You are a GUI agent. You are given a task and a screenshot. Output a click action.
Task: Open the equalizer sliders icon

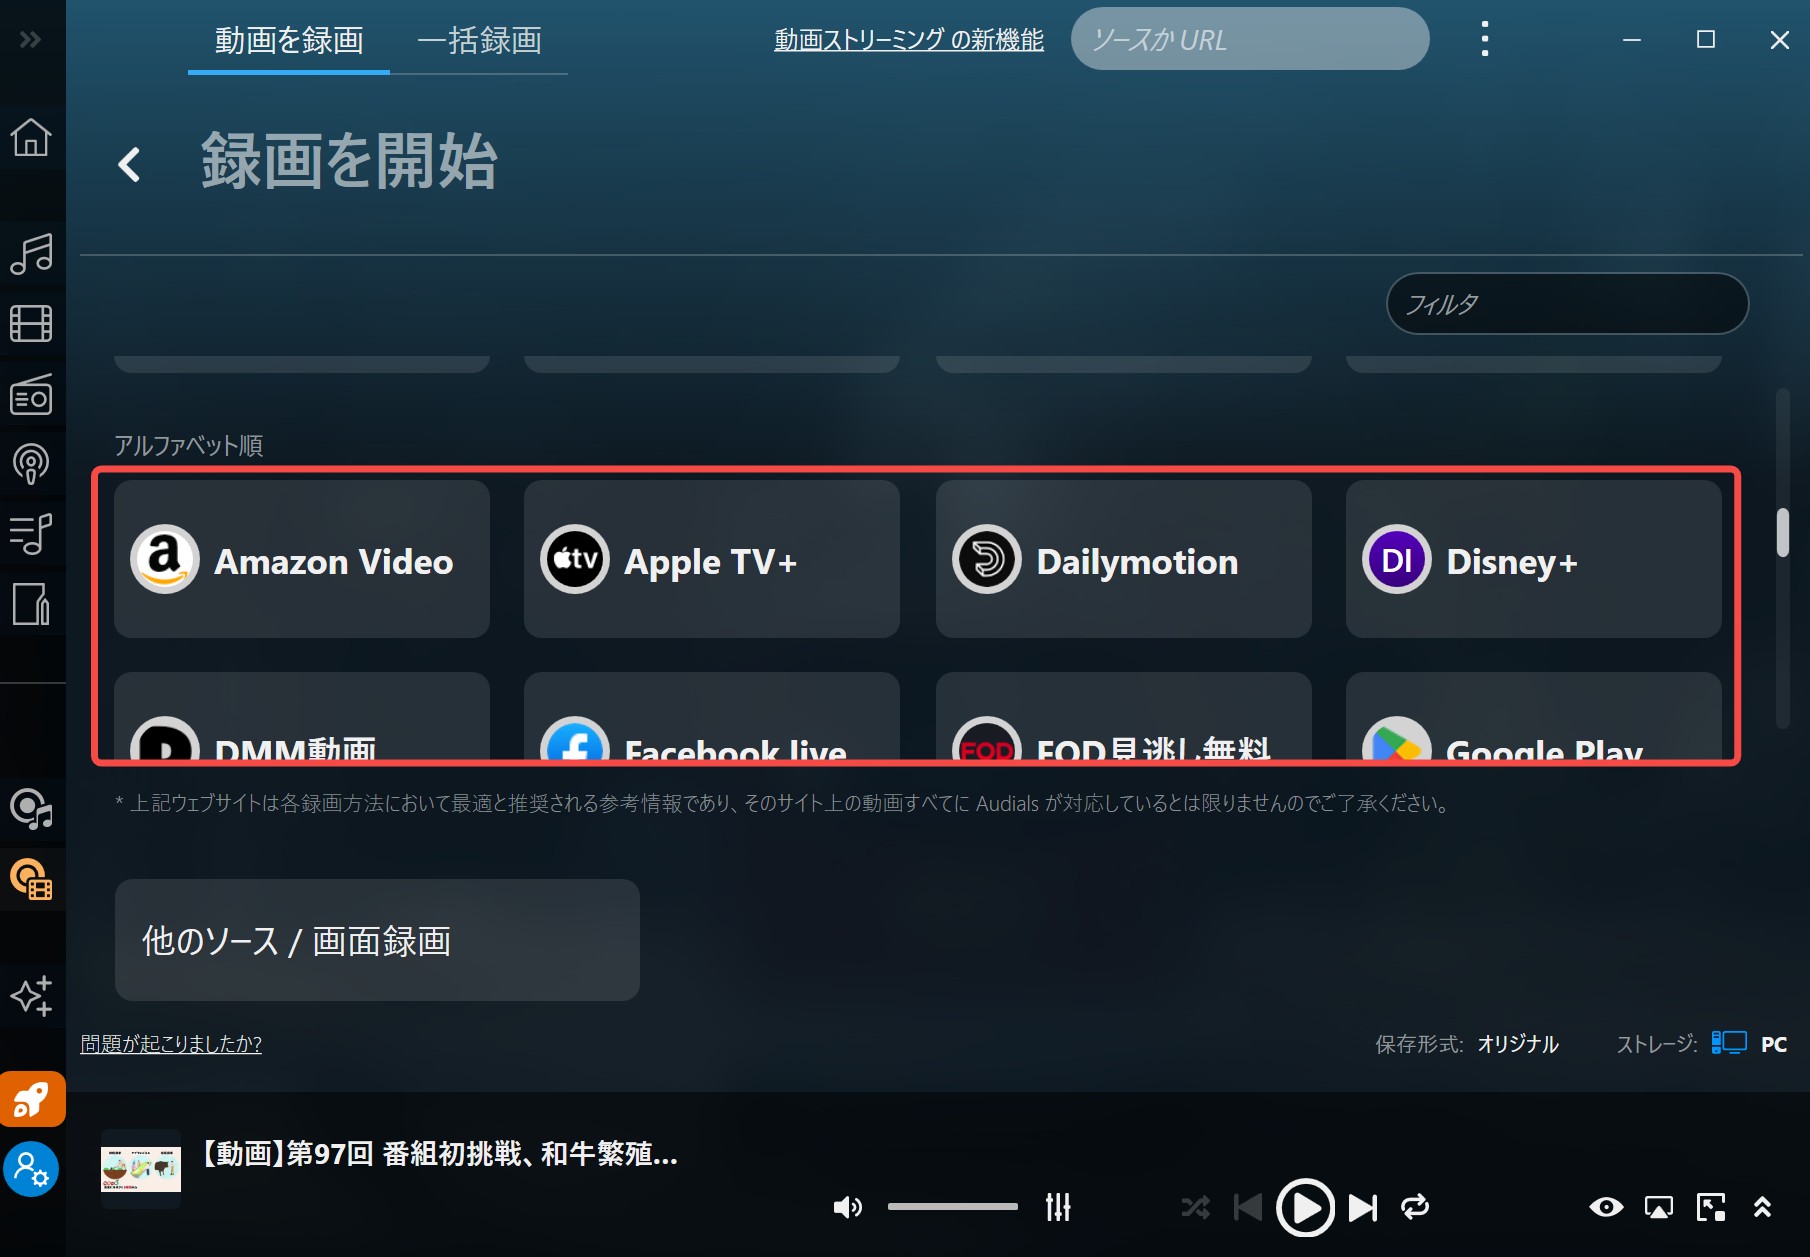pyautogui.click(x=1058, y=1207)
